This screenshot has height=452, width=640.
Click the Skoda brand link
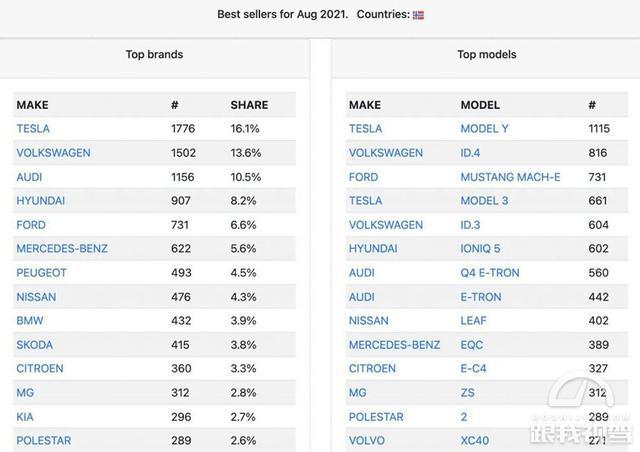pyautogui.click(x=36, y=345)
